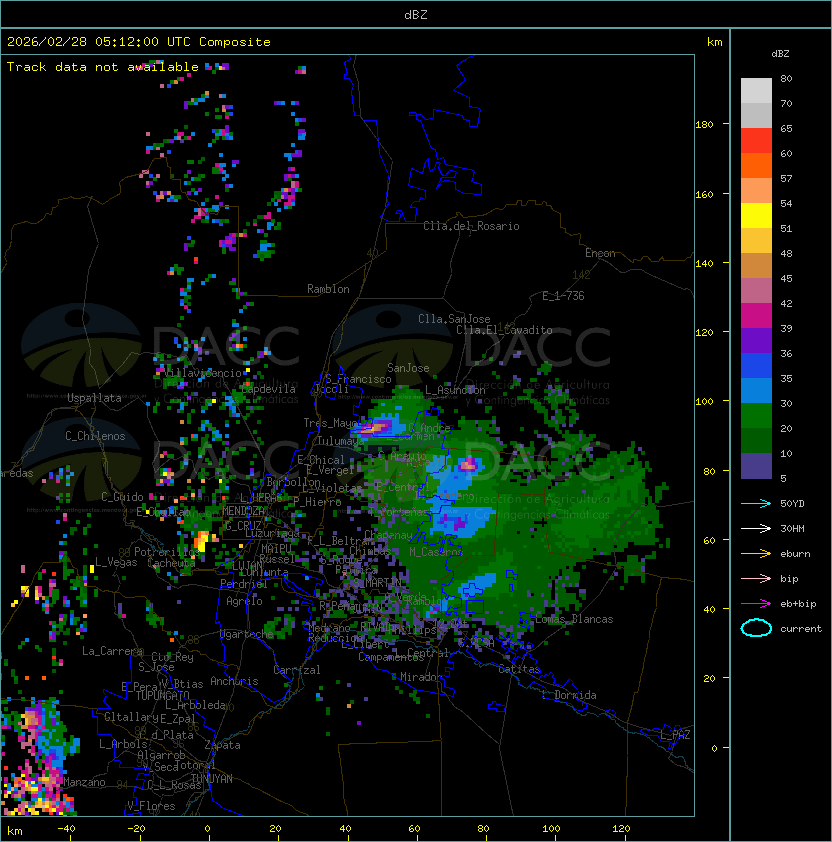Click the 'dBZ' heading above the color scale
This screenshot has width=832, height=842.
780,54
